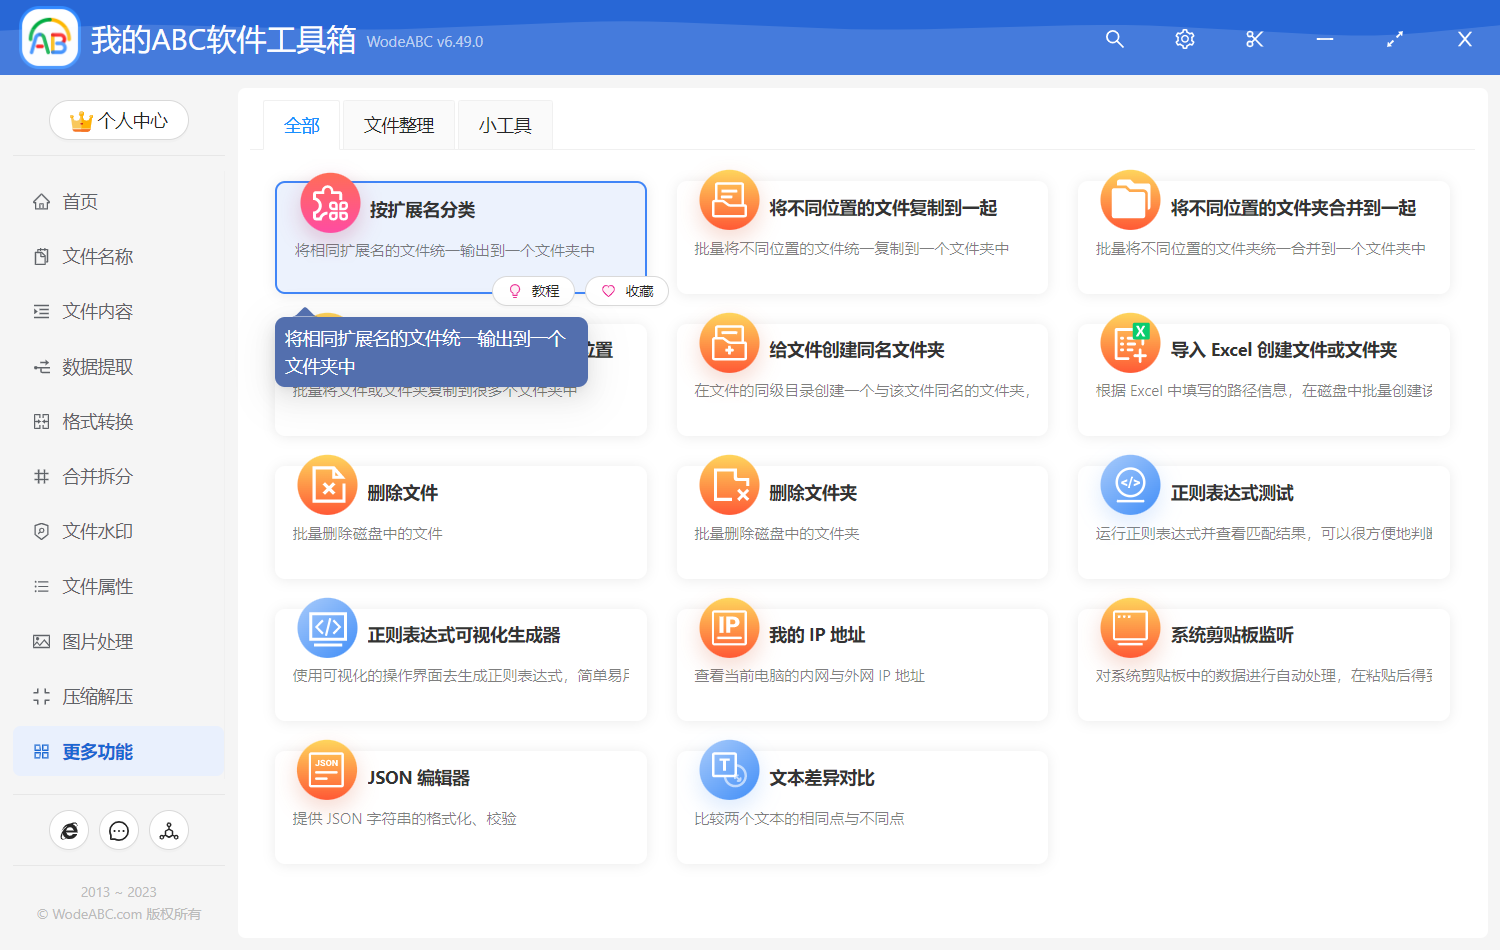Open the chat bubble icon in sidebar

click(119, 831)
